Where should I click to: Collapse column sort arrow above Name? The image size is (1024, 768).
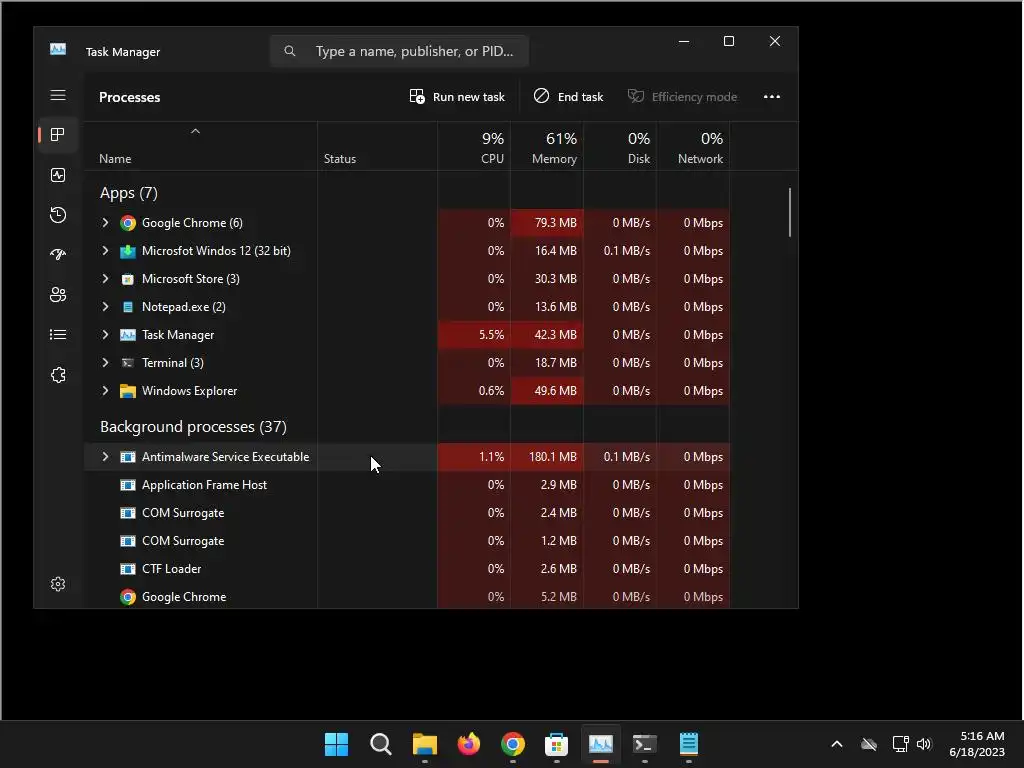[195, 131]
